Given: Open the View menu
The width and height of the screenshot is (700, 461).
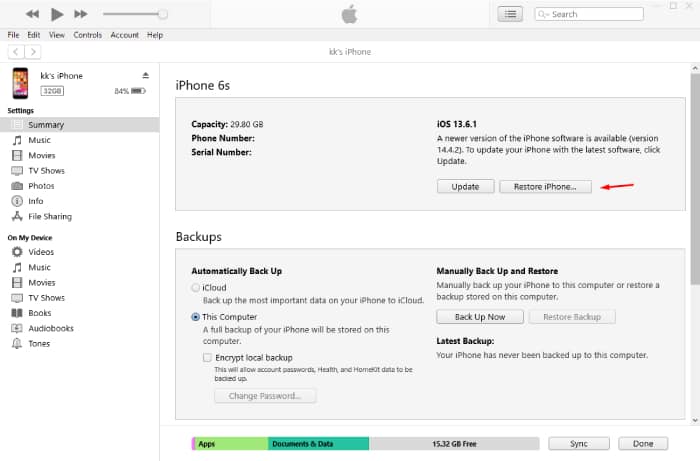Looking at the screenshot, I should (57, 35).
